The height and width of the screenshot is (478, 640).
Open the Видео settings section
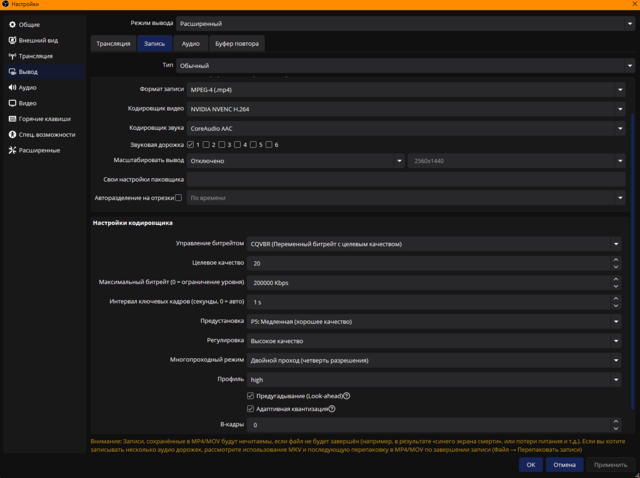[28, 103]
